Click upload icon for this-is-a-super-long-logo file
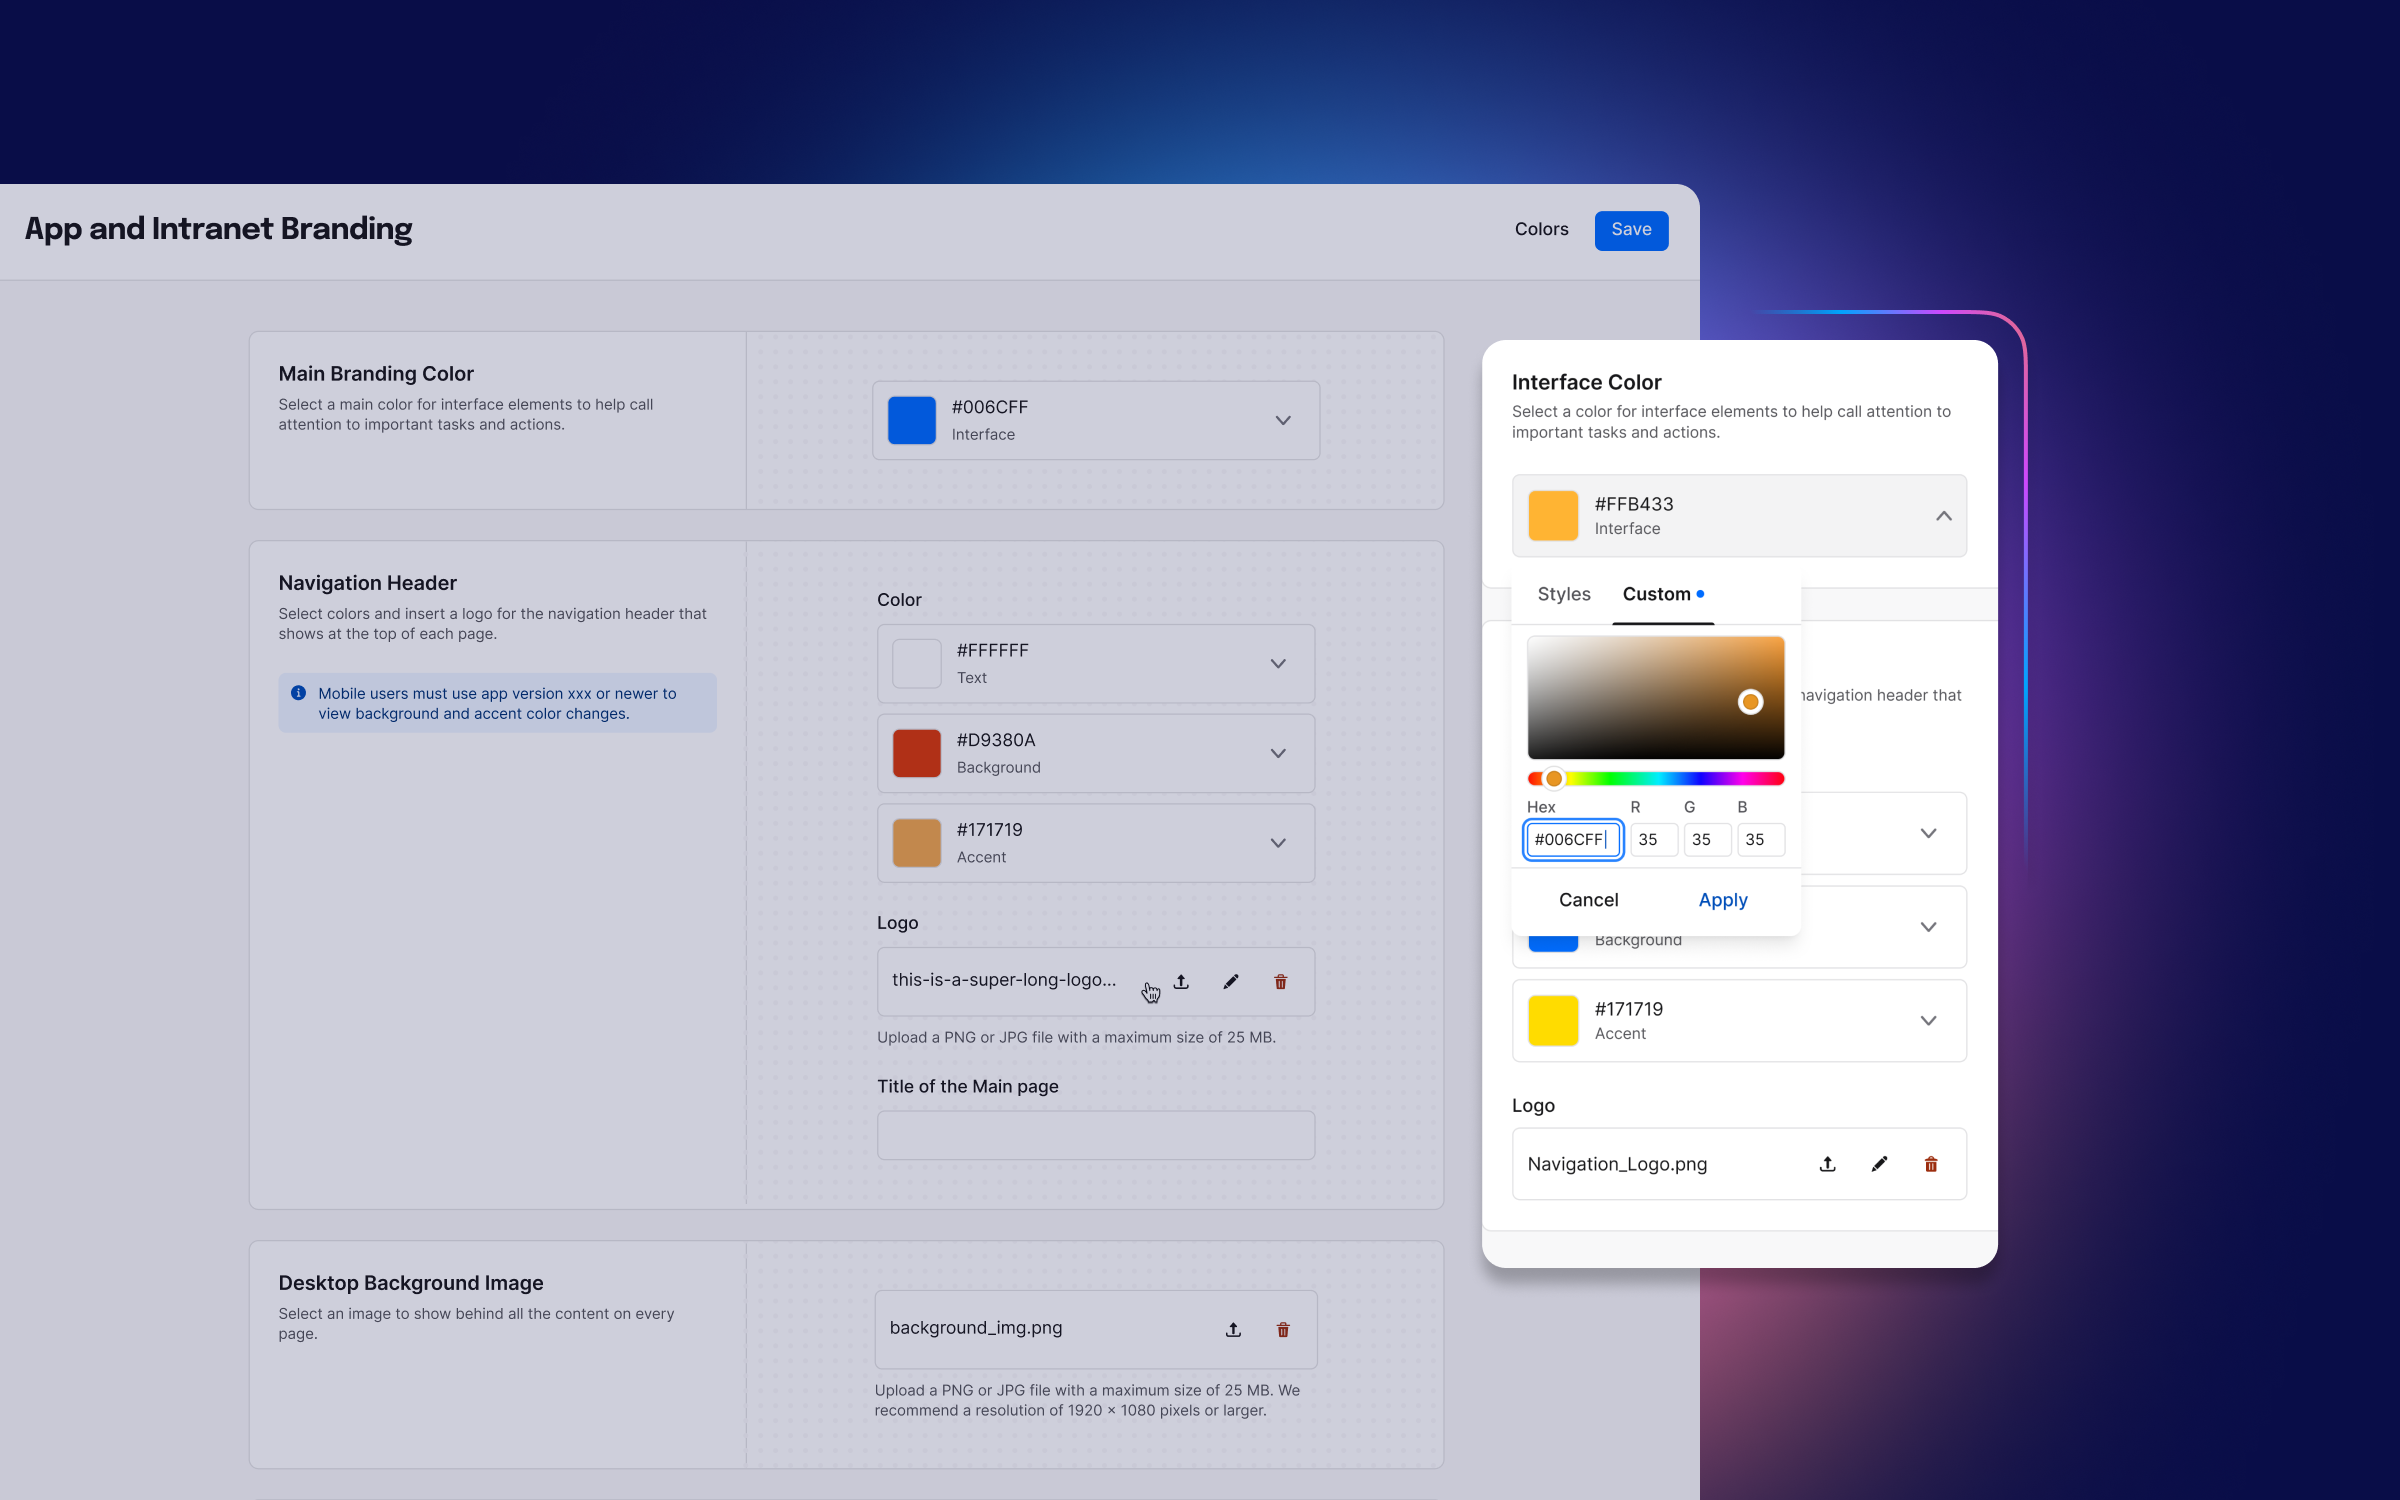 [x=1181, y=981]
